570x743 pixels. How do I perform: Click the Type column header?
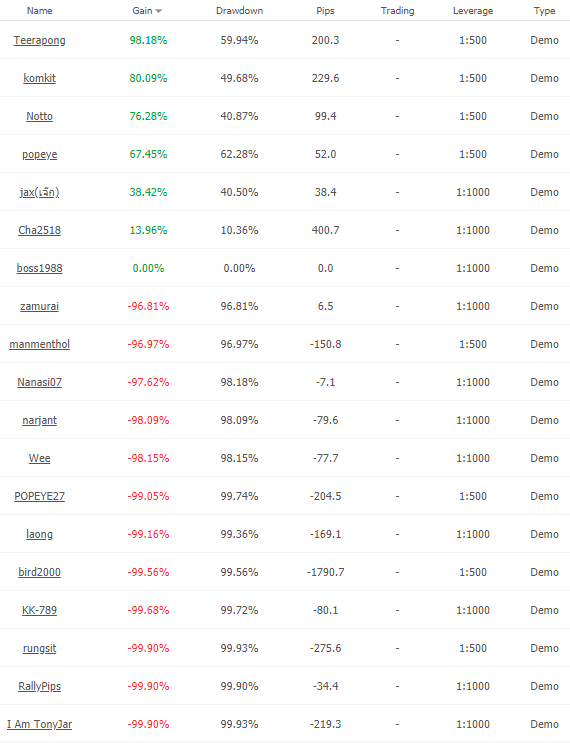544,10
